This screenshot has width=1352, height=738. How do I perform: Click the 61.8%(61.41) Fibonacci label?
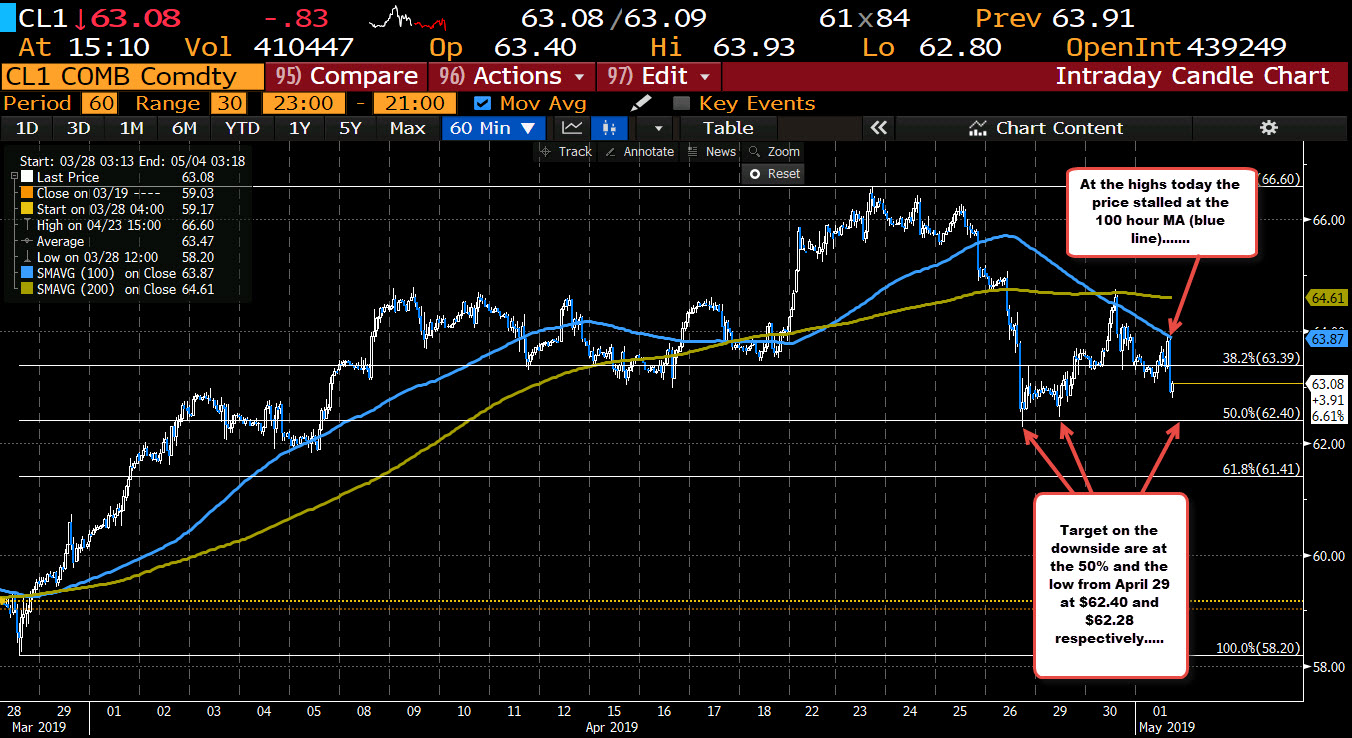[x=1260, y=468]
